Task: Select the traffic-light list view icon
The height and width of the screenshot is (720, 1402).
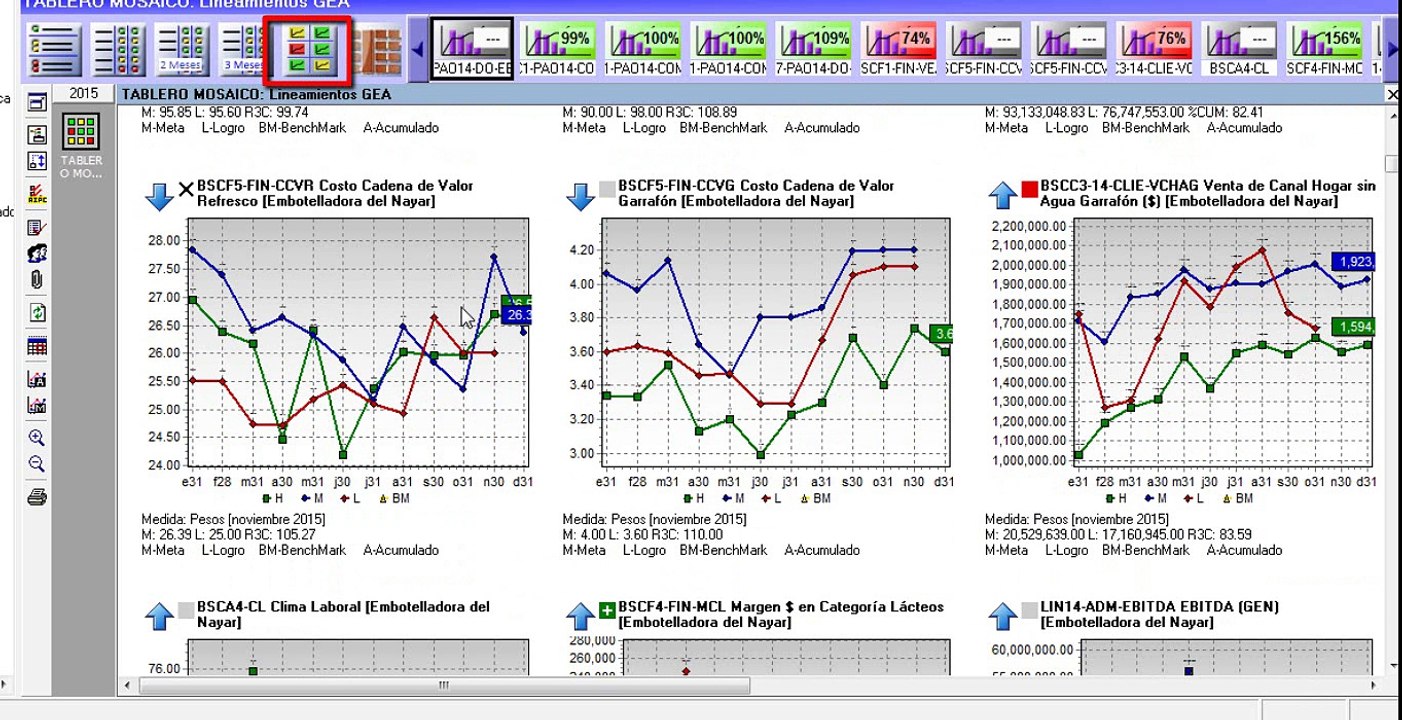Action: [x=55, y=49]
